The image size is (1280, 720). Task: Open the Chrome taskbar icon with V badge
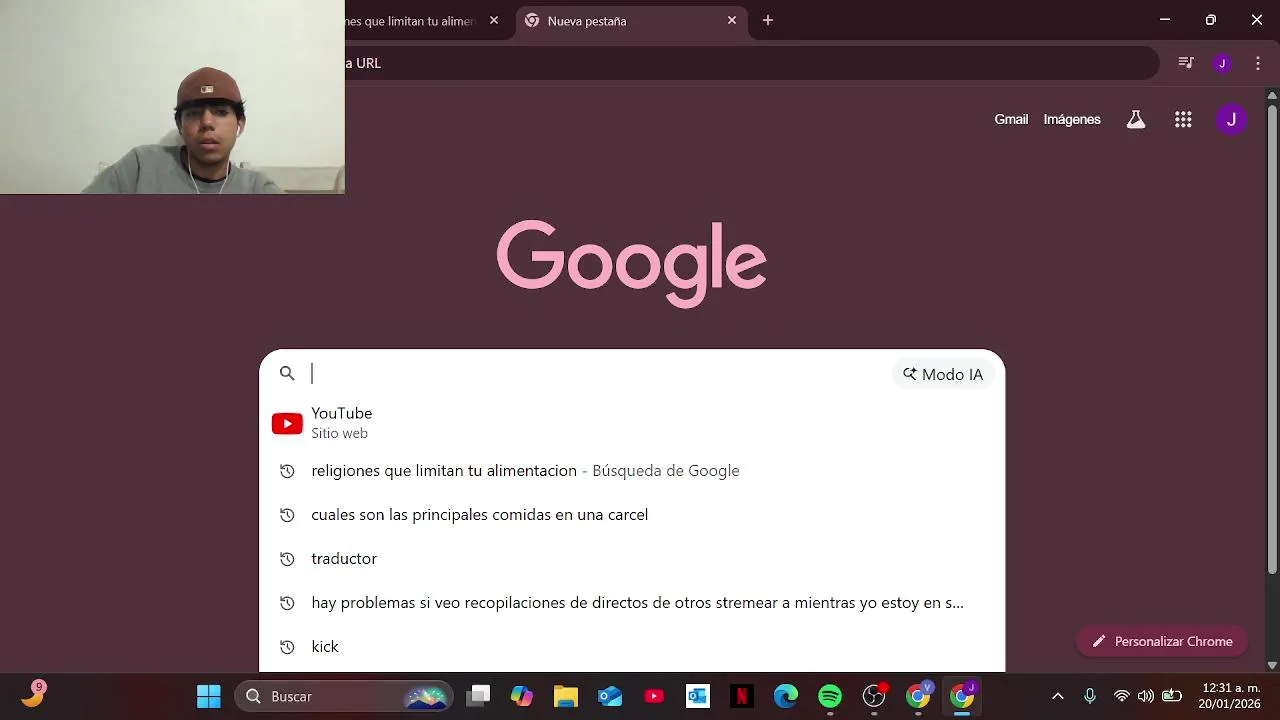point(918,696)
